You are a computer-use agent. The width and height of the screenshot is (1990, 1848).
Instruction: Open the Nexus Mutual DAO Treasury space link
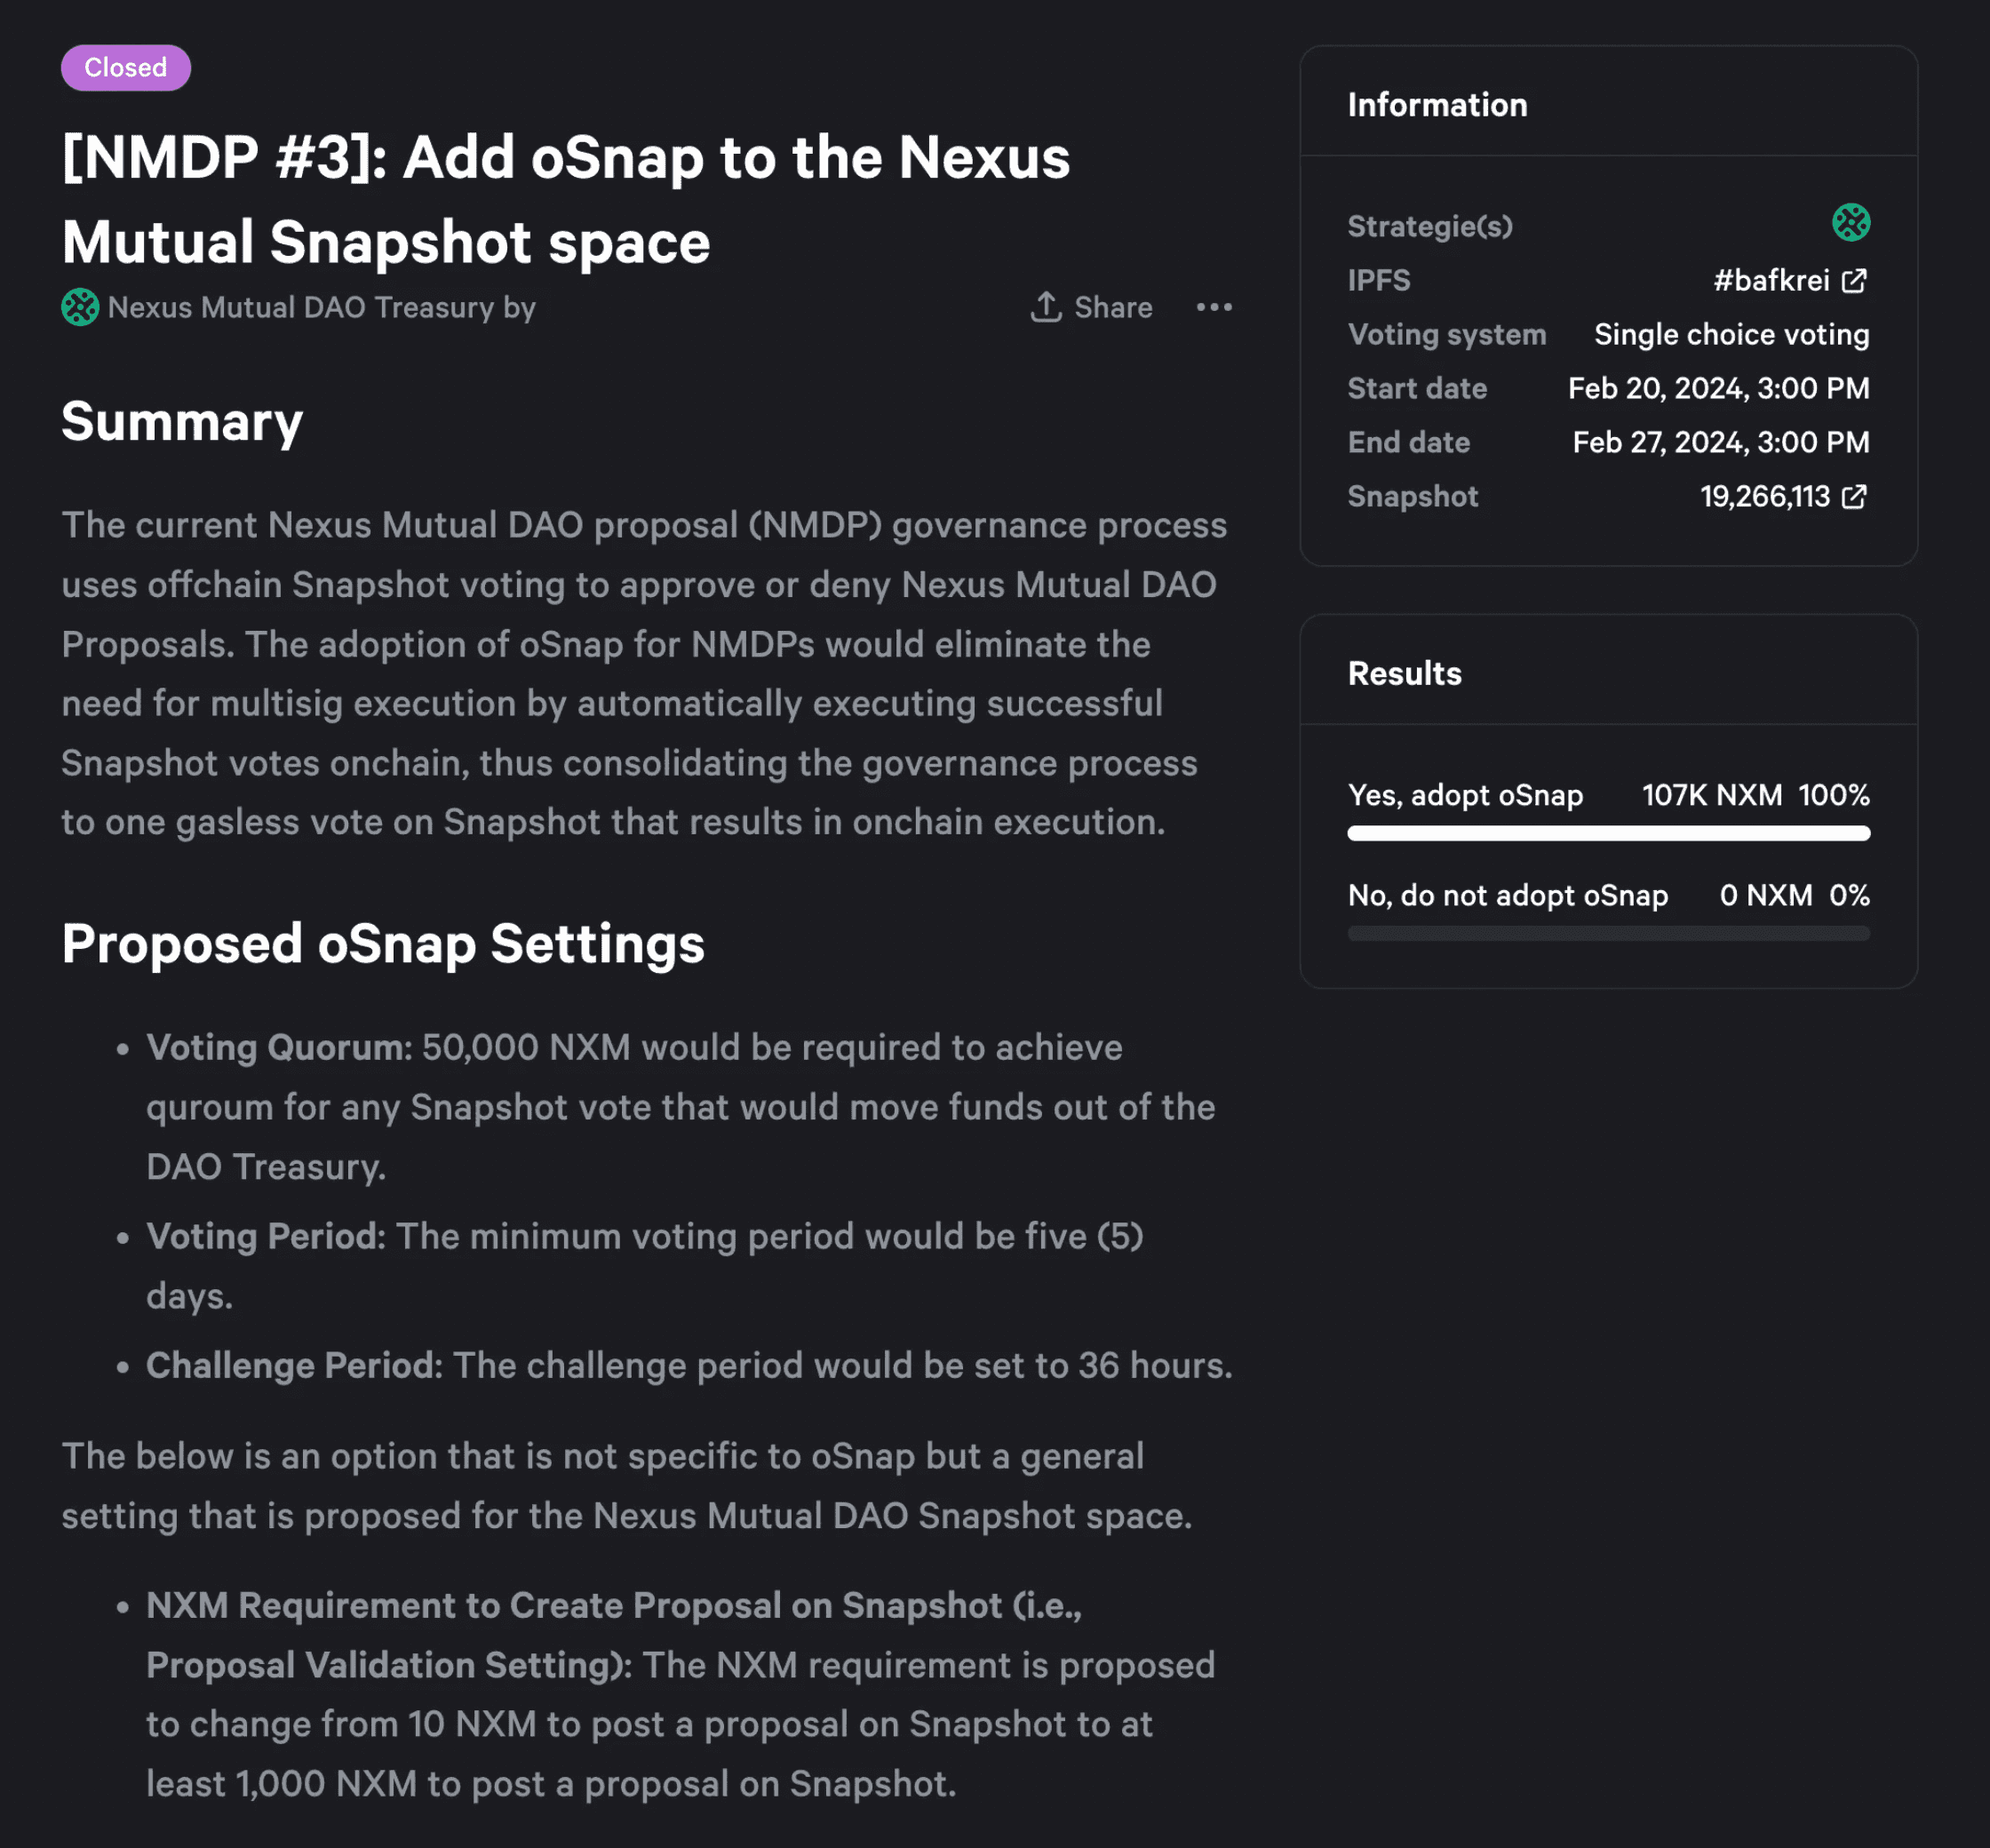[x=300, y=307]
